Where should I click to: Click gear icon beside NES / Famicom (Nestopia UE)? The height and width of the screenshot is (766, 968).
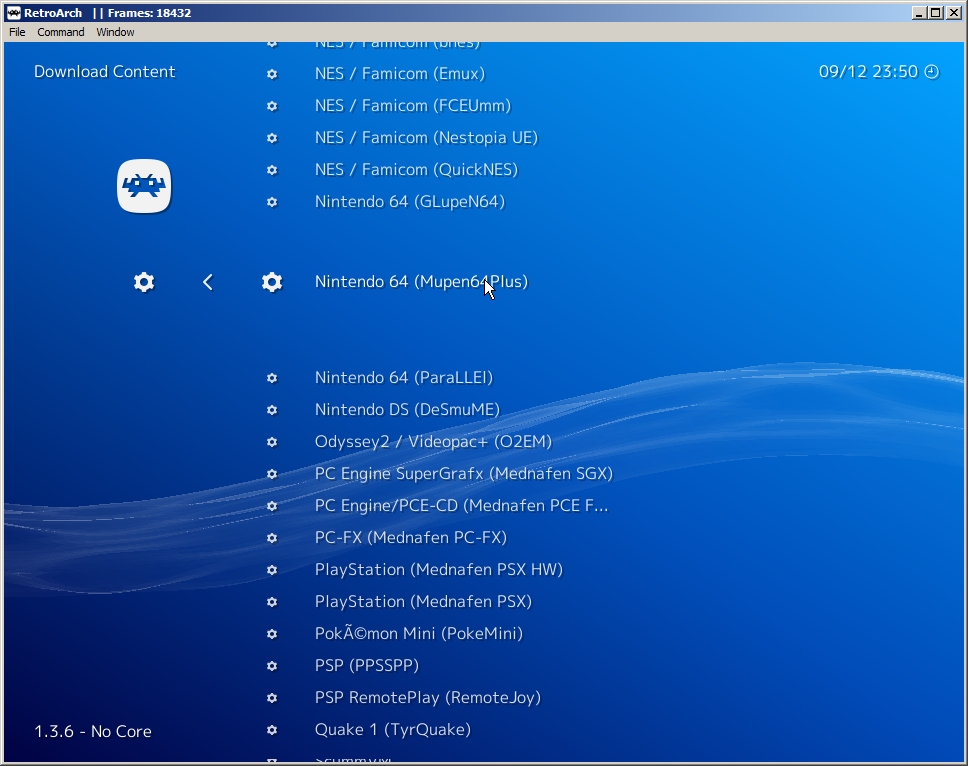click(x=272, y=138)
